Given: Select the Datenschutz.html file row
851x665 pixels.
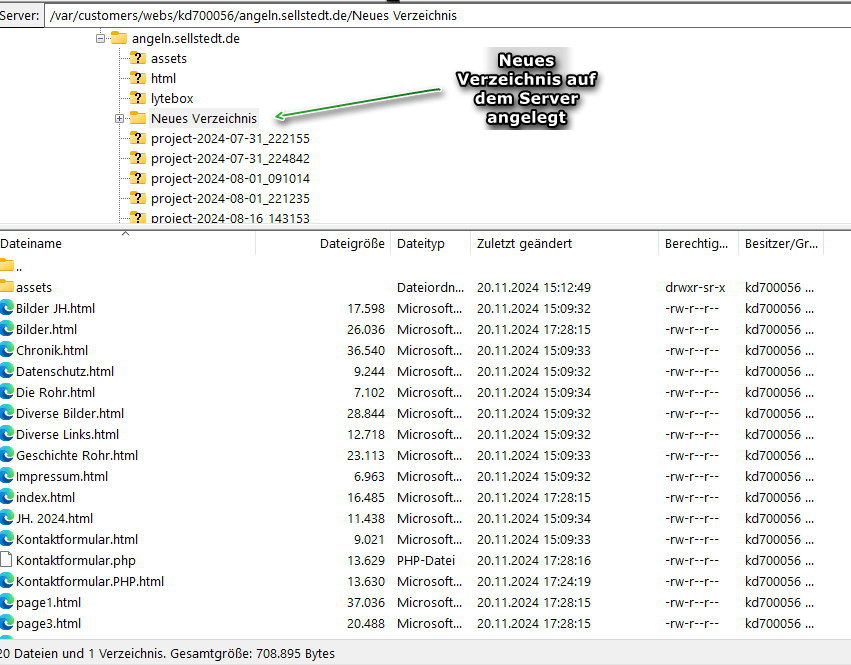Looking at the screenshot, I should (x=65, y=371).
